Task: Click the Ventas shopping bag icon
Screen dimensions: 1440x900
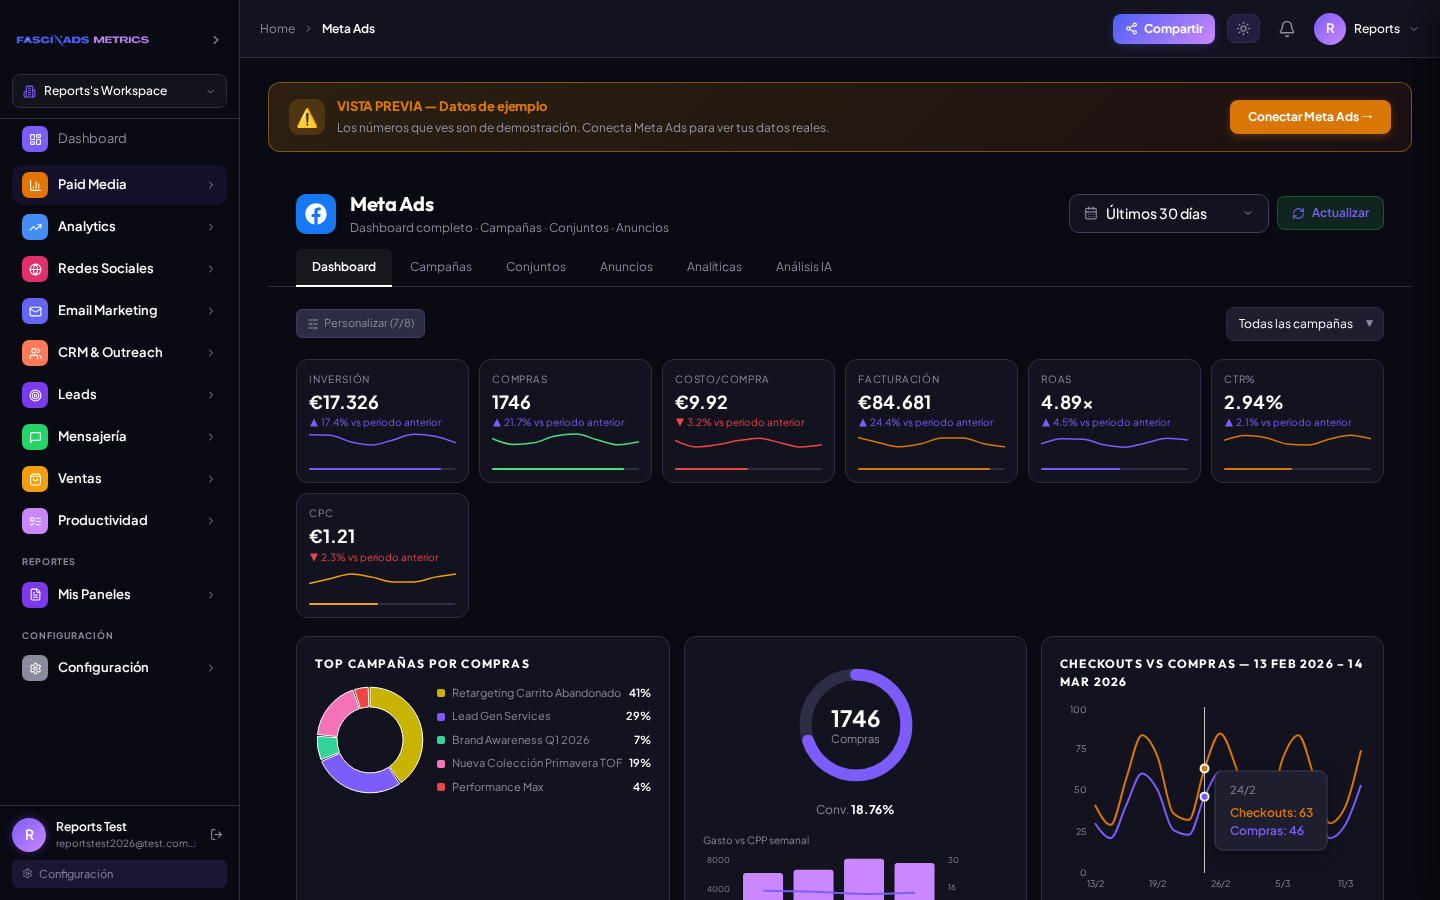Action: pyautogui.click(x=35, y=479)
